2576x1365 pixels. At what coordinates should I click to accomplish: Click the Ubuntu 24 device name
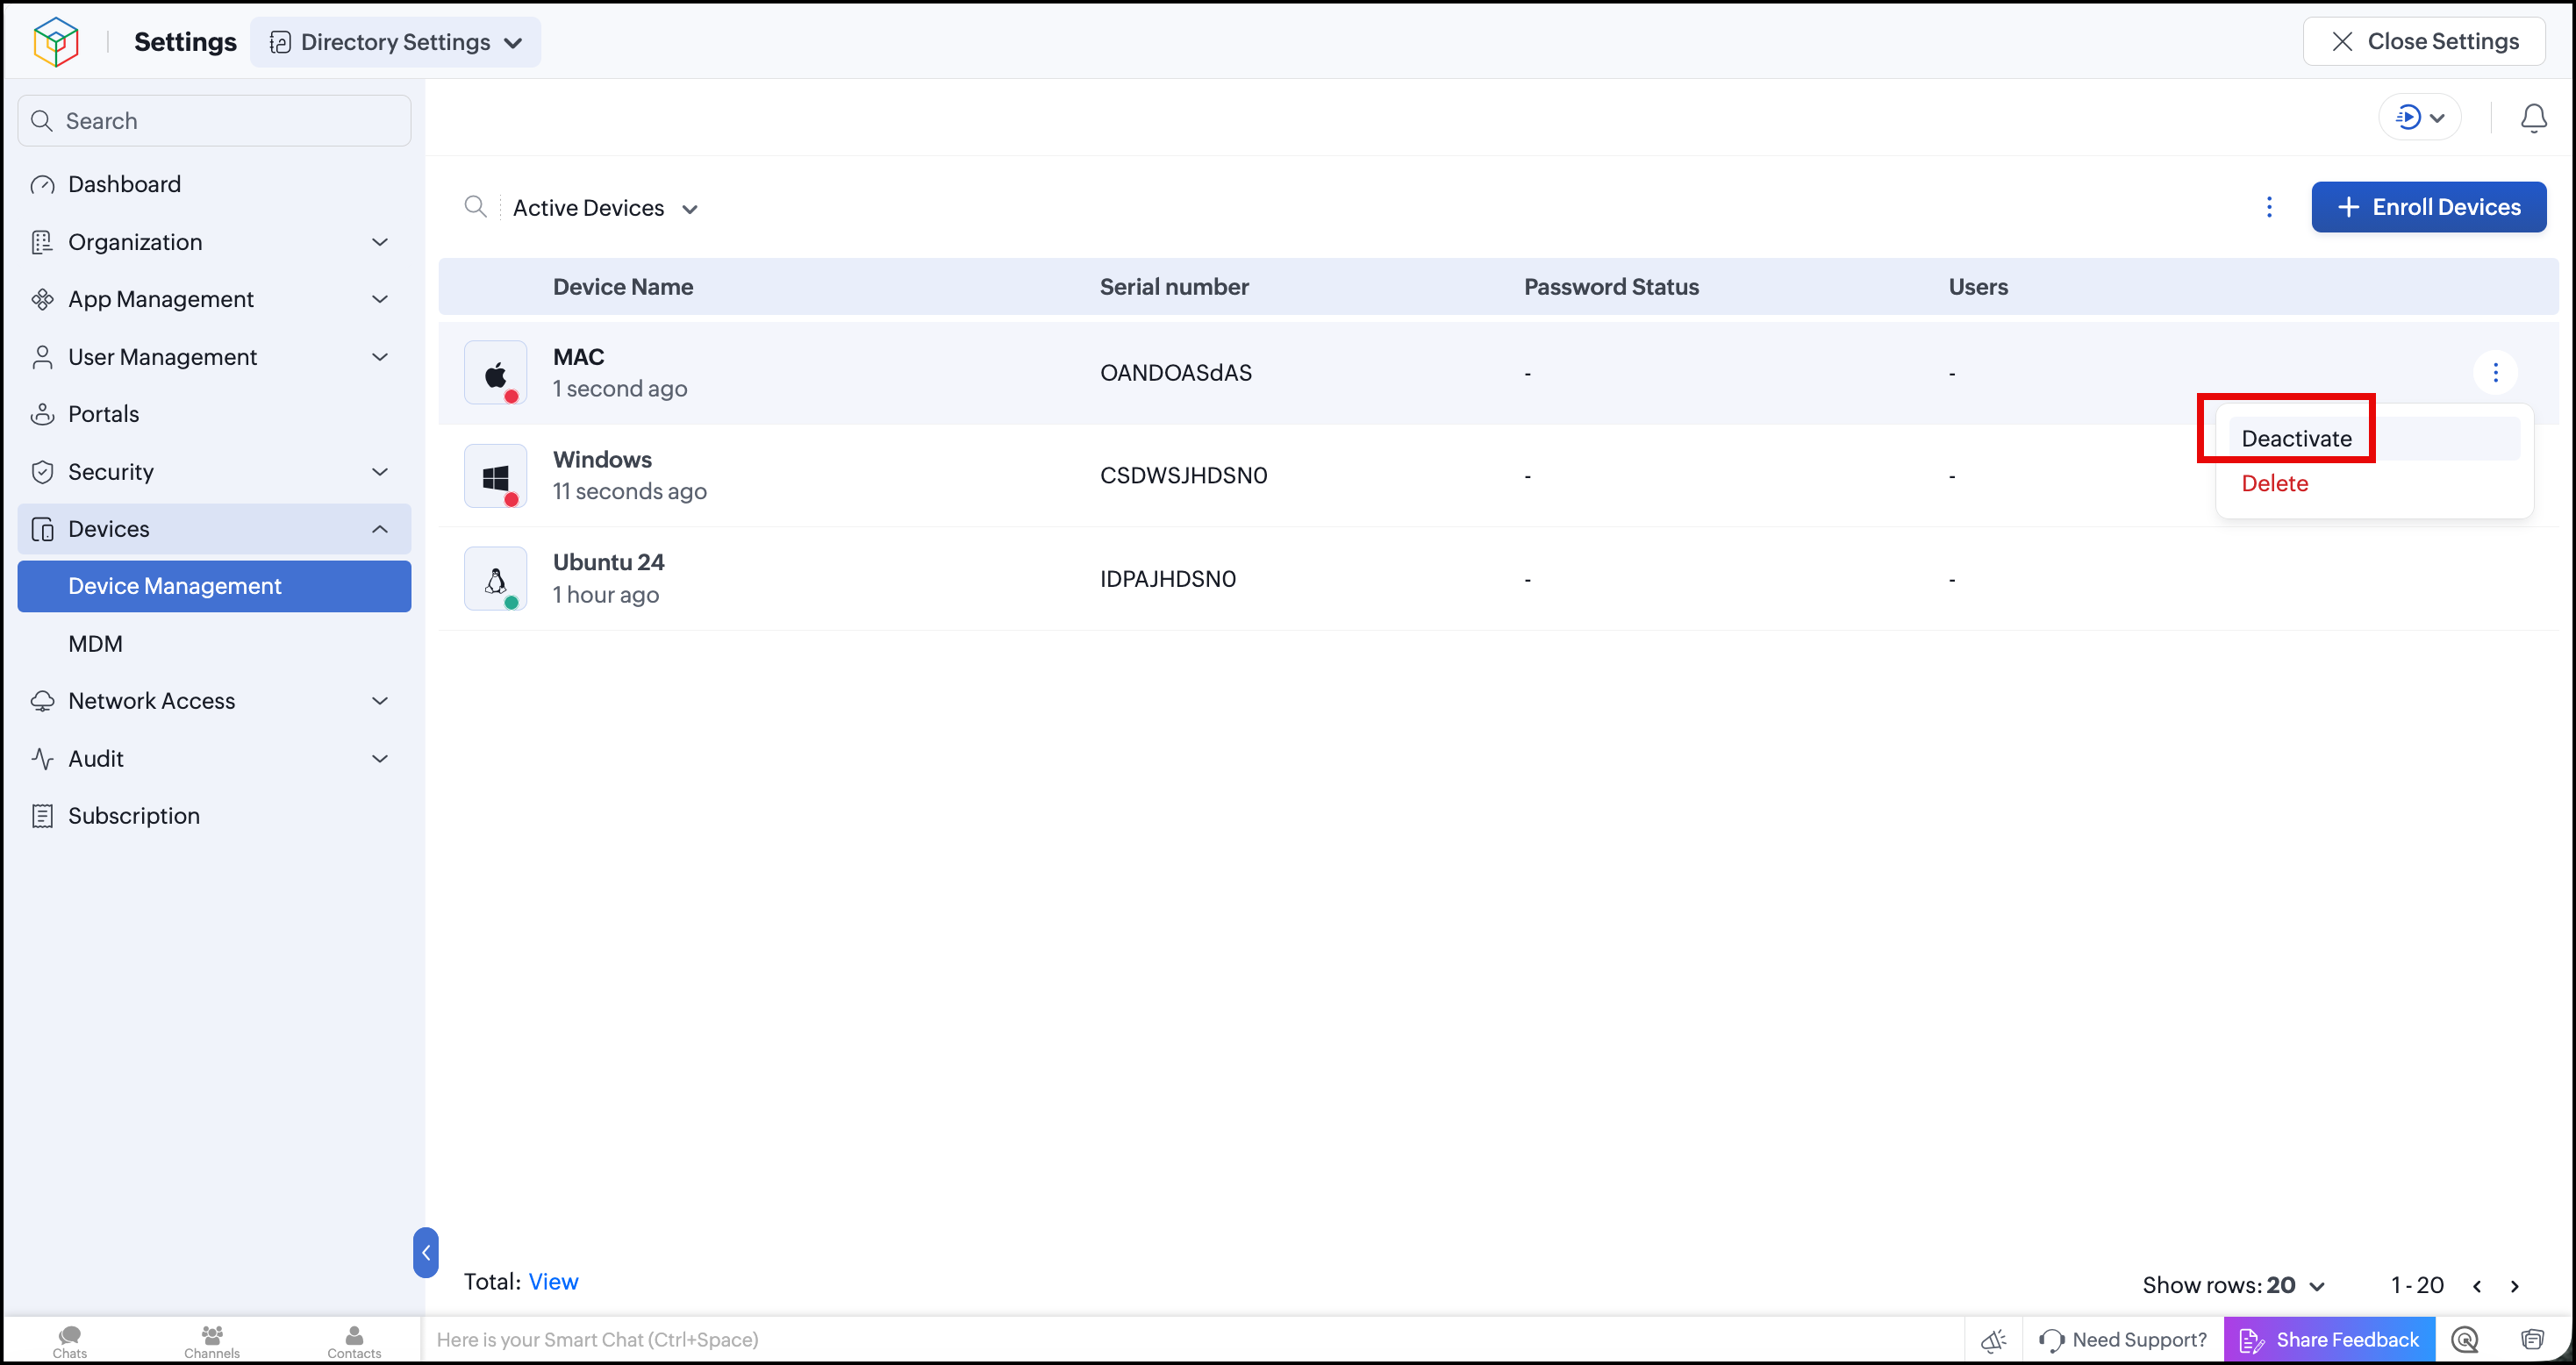pyautogui.click(x=609, y=563)
